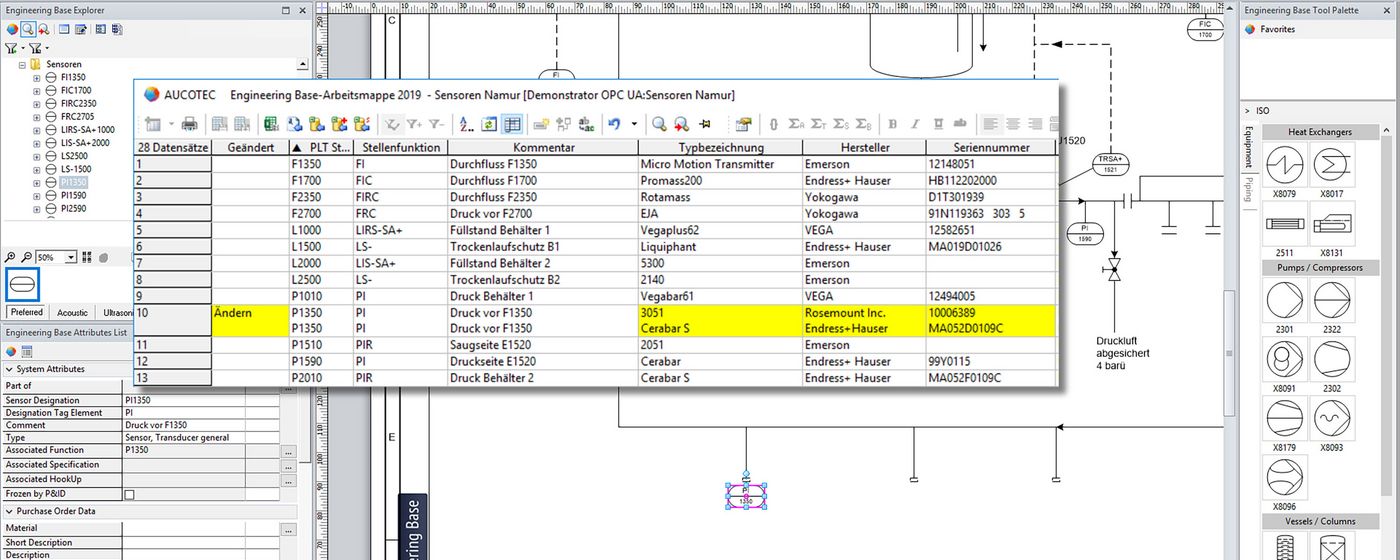This screenshot has width=1400, height=560.
Task: Open the Piping vertical tab in tool palette
Action: click(1248, 191)
